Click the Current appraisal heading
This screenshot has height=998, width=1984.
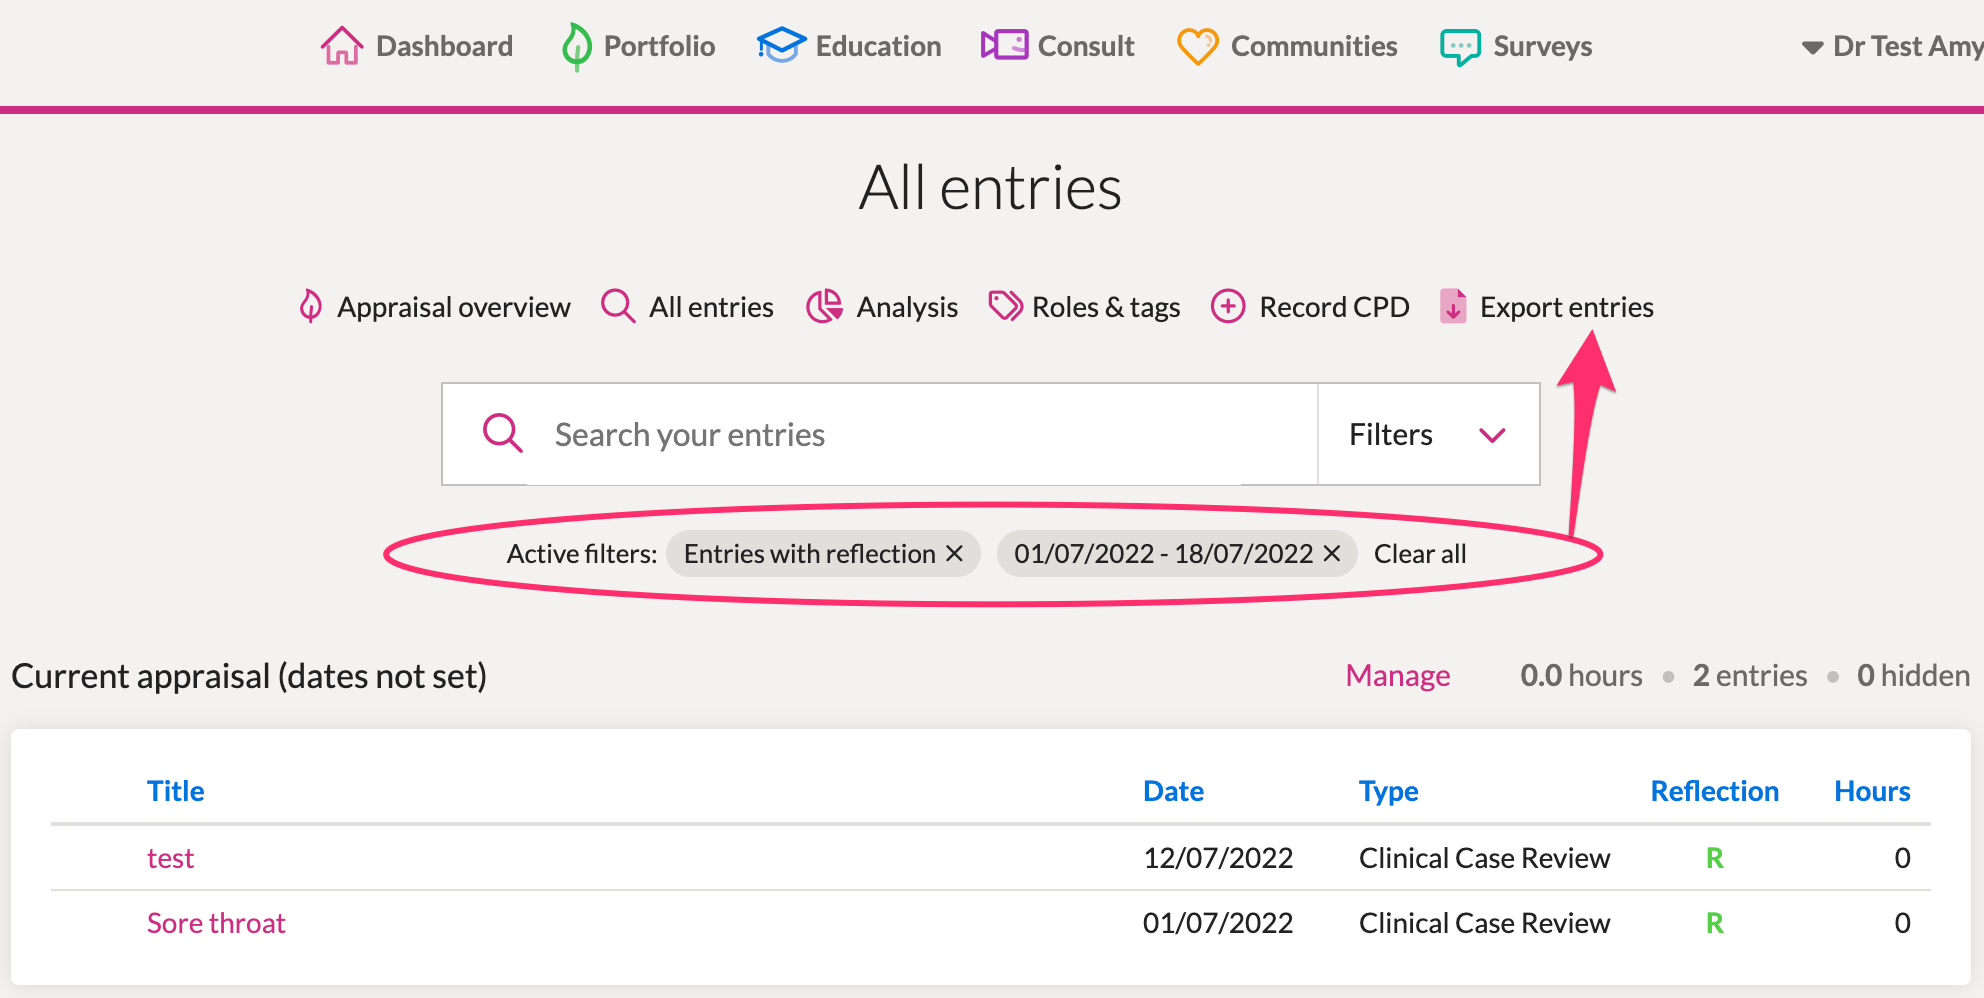[x=249, y=676]
